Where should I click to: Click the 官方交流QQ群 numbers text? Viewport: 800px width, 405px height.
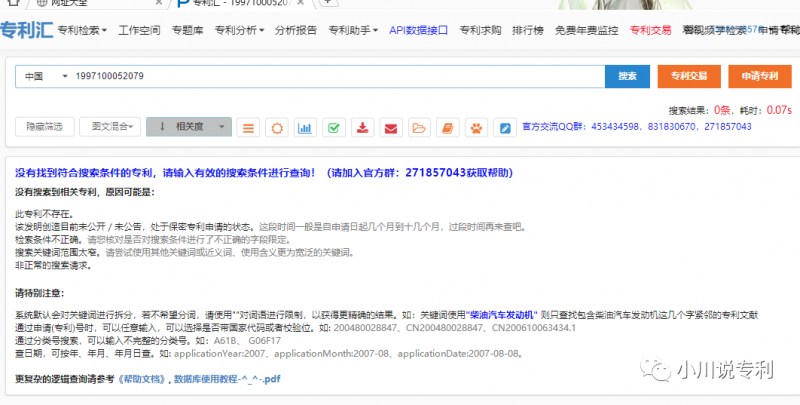(637, 126)
